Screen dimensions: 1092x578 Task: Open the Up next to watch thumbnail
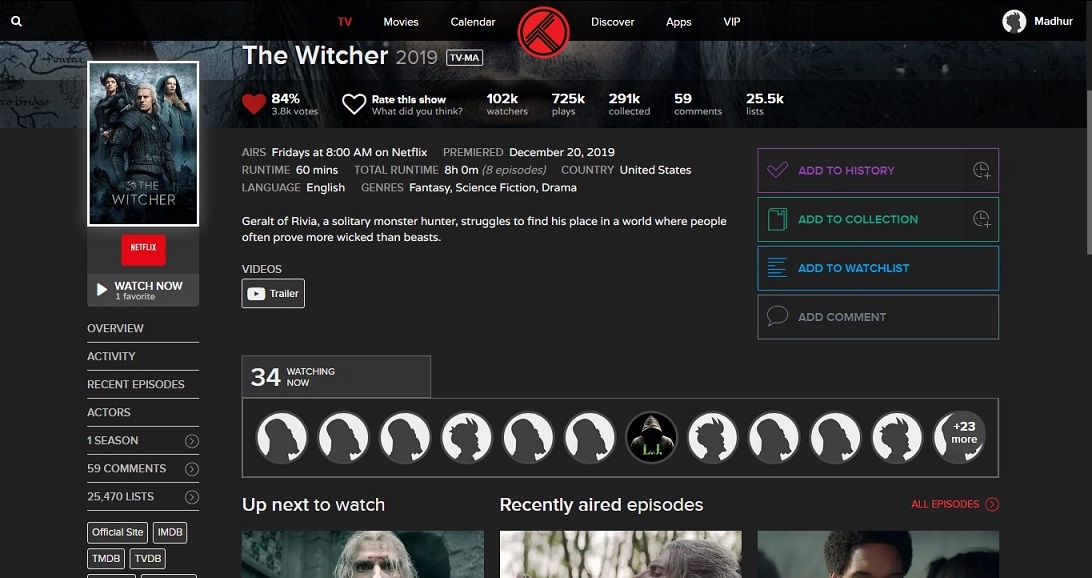363,554
